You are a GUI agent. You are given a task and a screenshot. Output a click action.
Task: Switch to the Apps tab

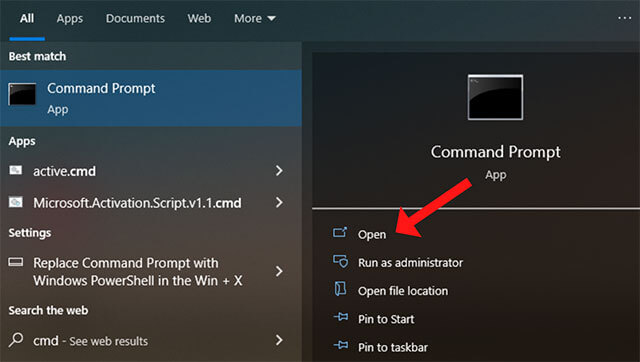point(70,19)
